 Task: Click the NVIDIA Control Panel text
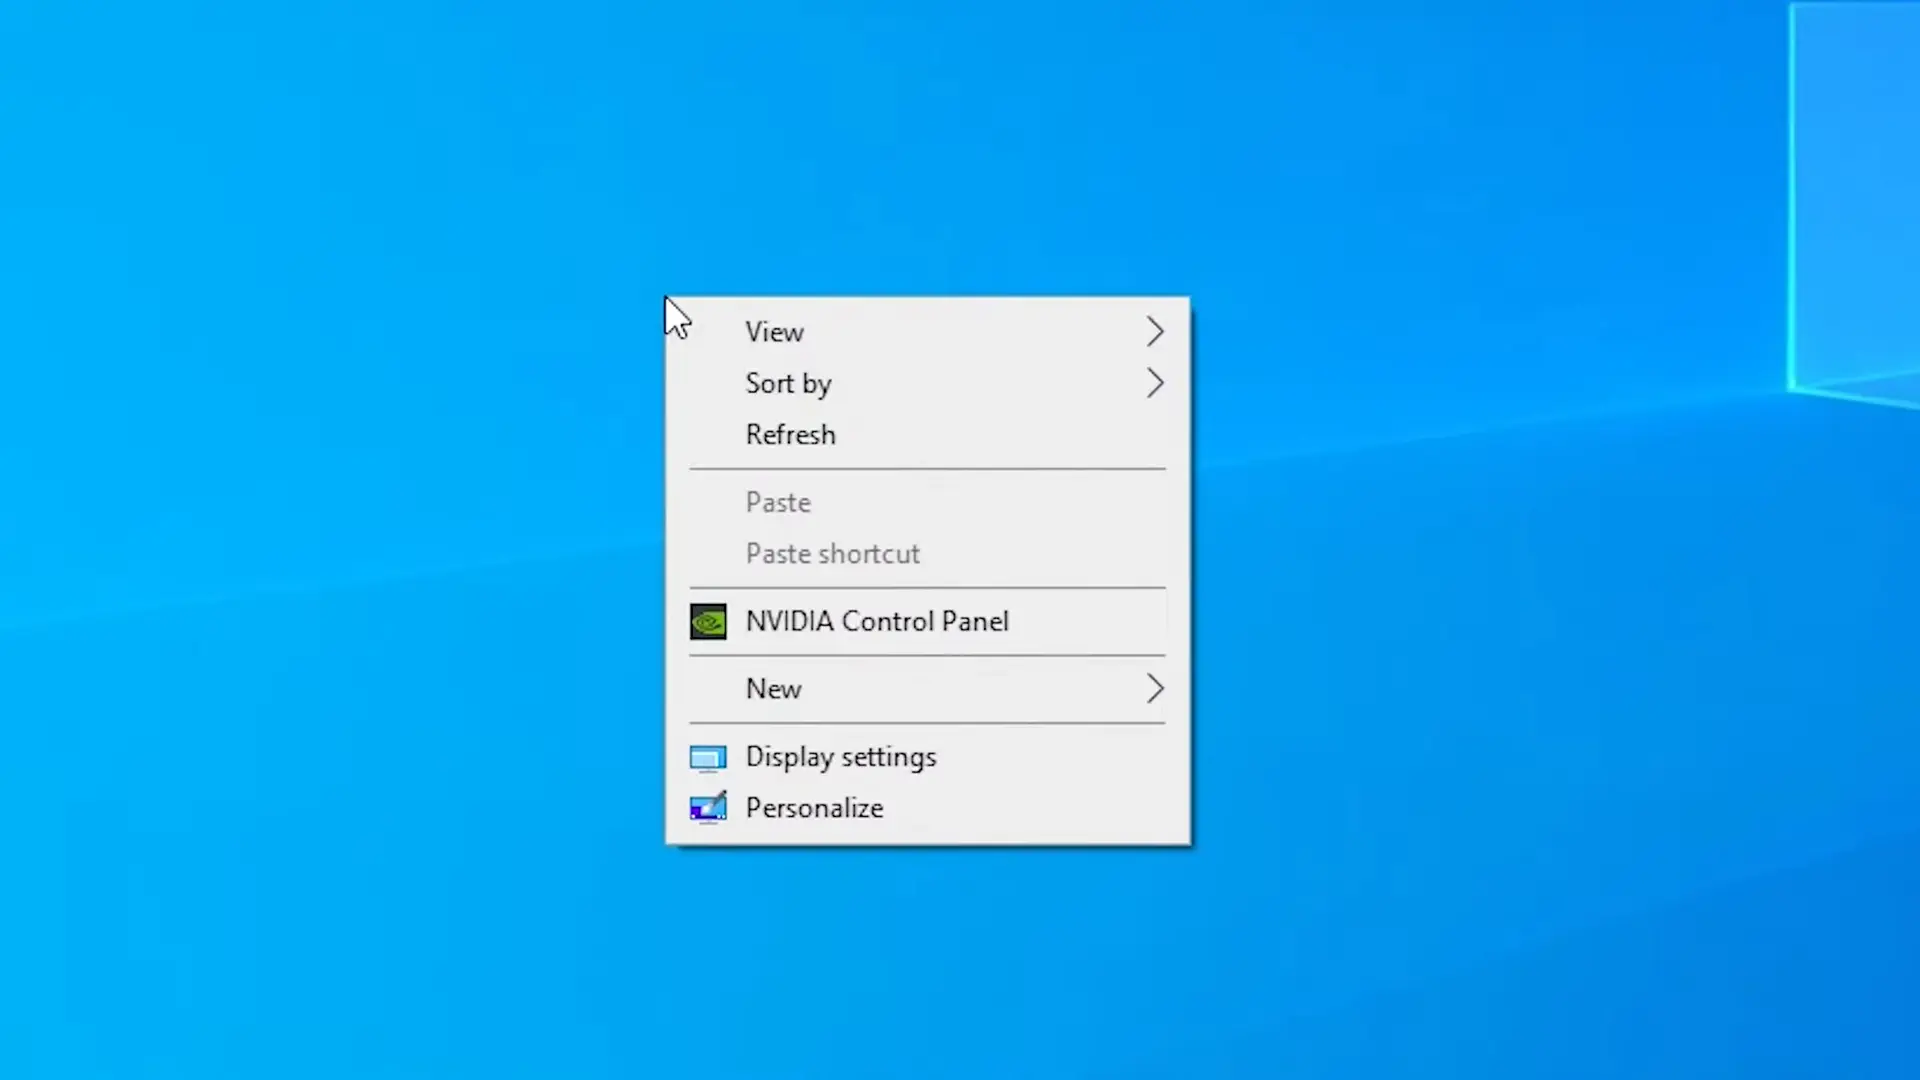point(877,622)
